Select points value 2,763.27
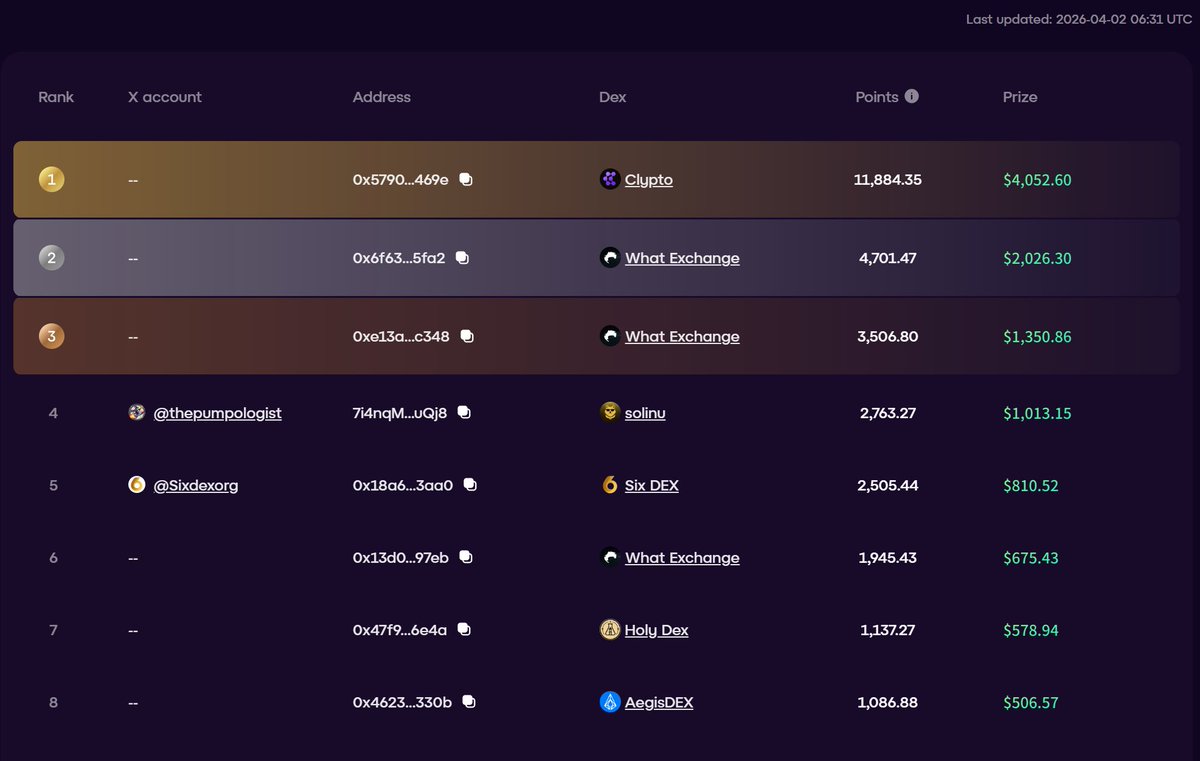The width and height of the screenshot is (1200, 761). click(888, 413)
